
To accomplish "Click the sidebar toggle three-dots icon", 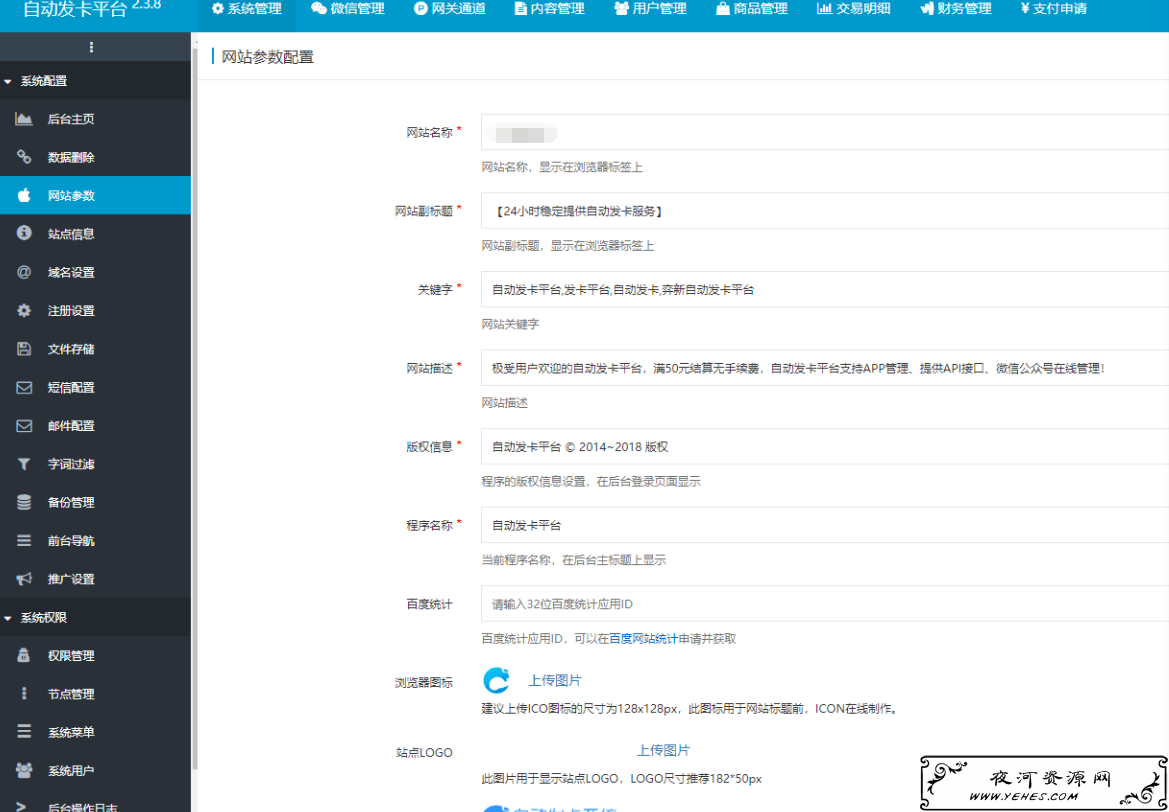I will (92, 47).
